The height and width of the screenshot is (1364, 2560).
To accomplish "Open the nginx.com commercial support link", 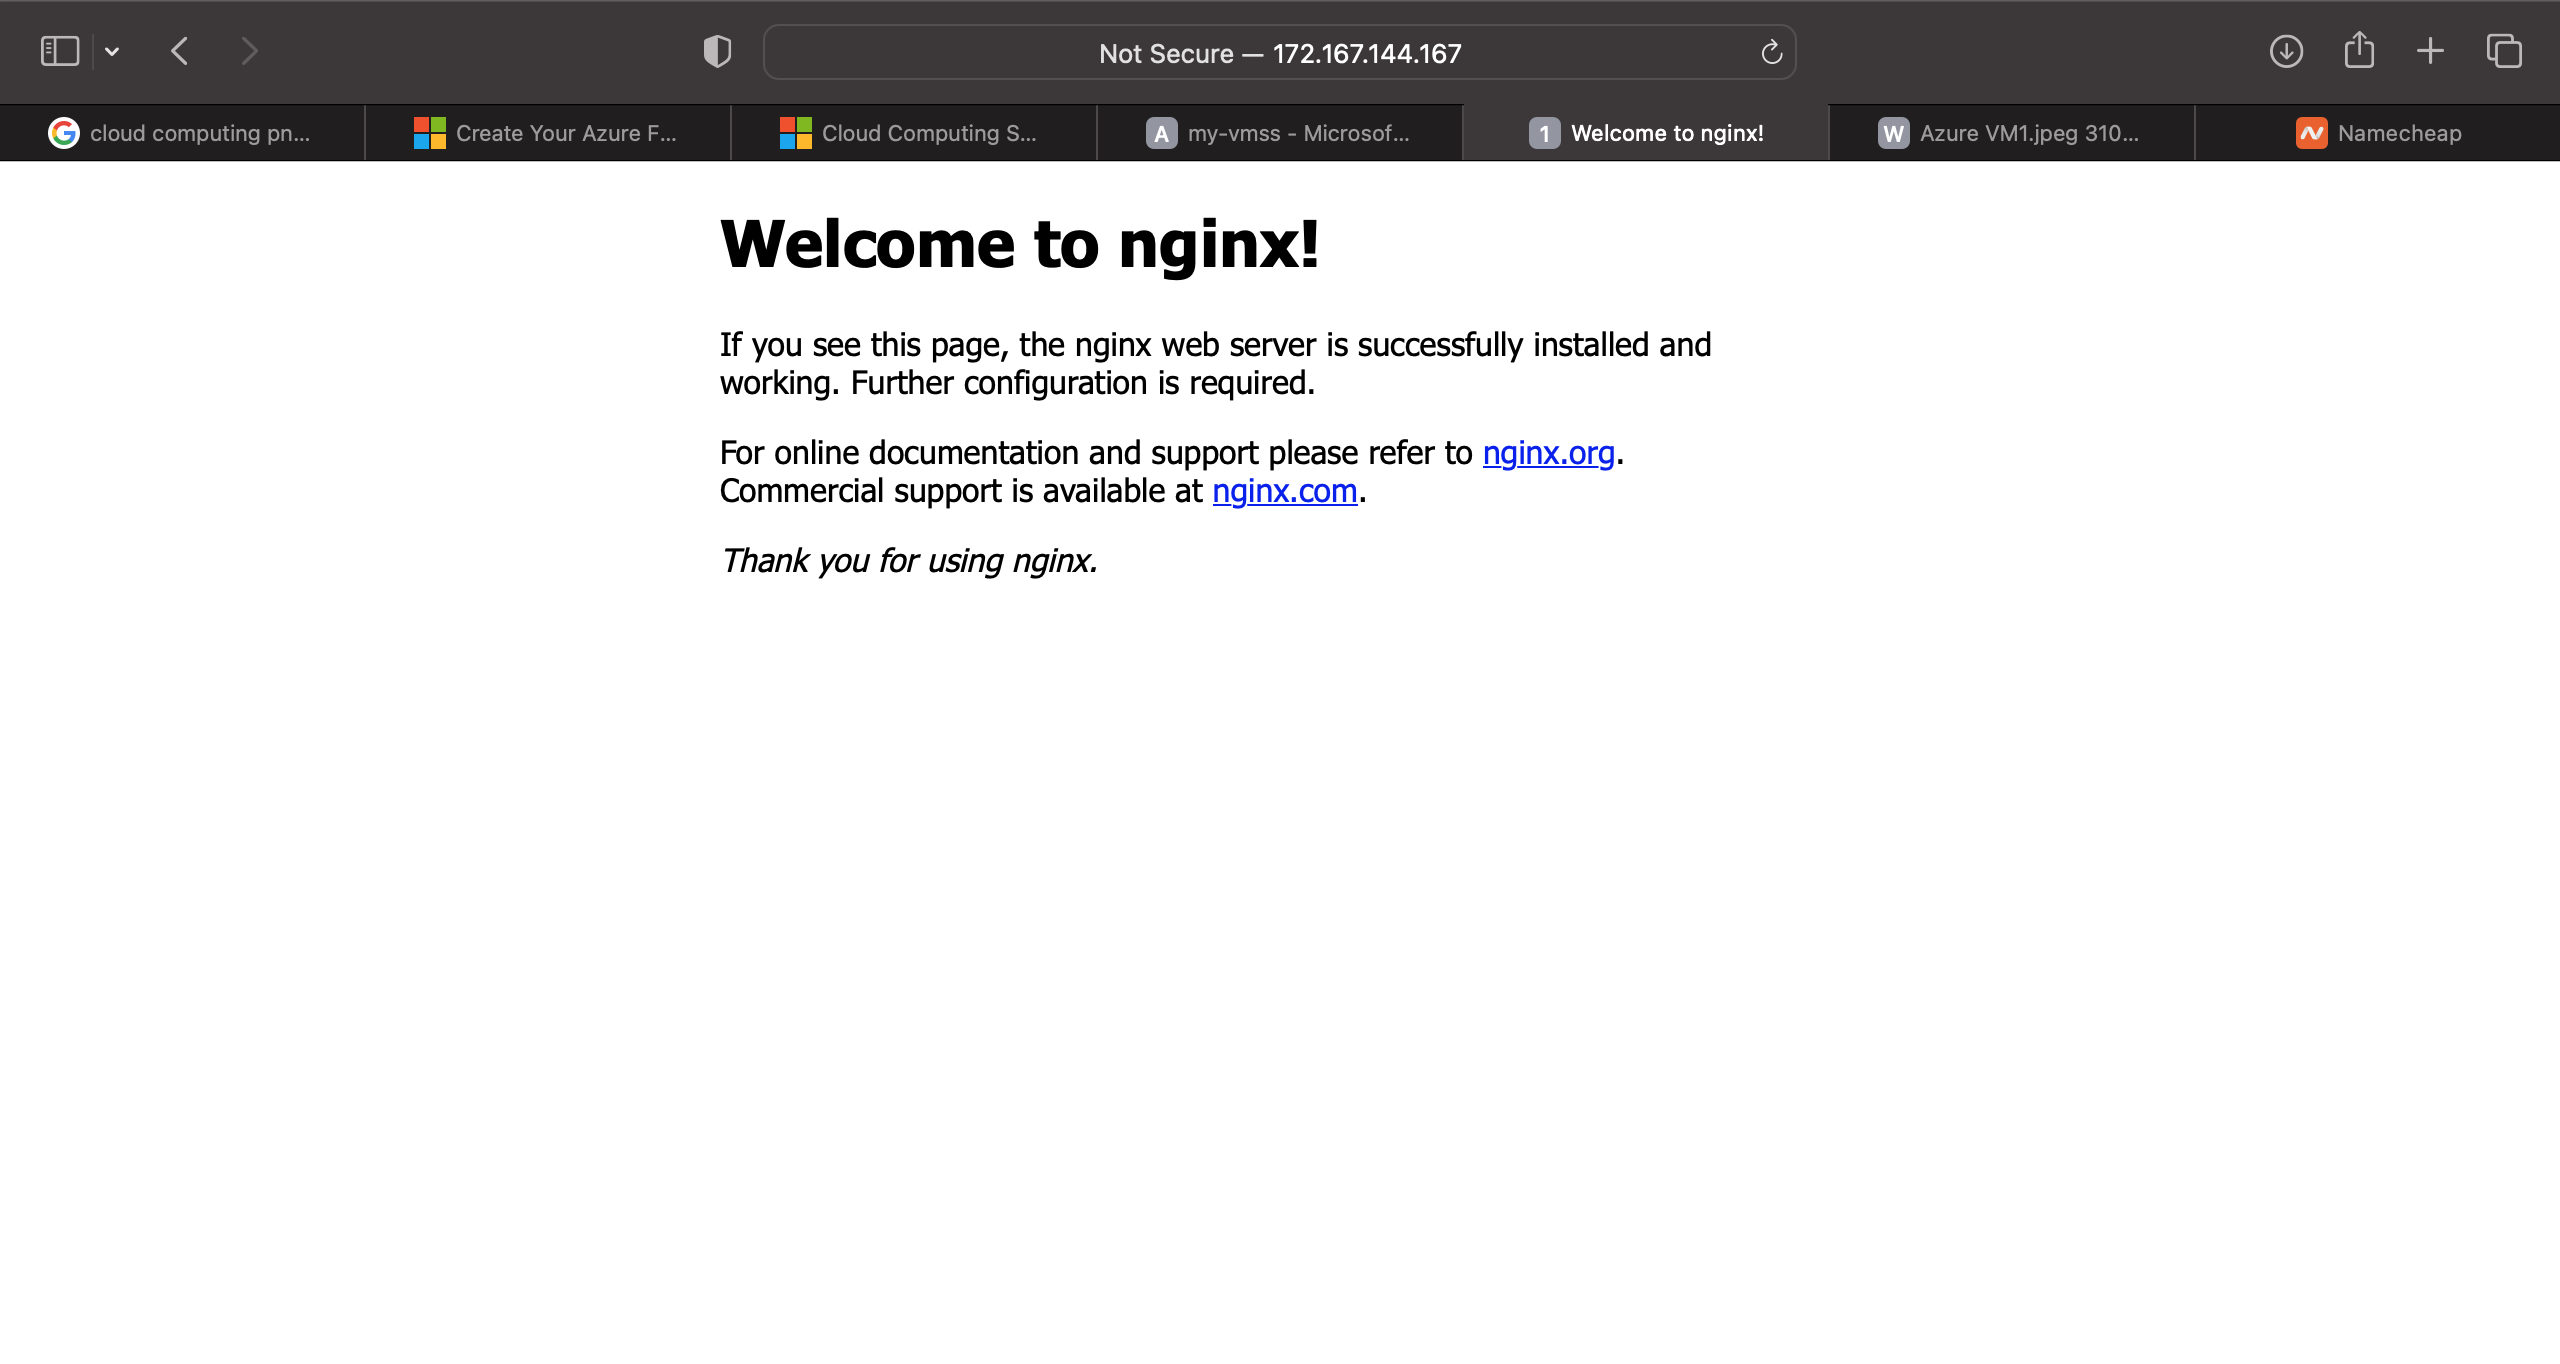I will [1284, 491].
